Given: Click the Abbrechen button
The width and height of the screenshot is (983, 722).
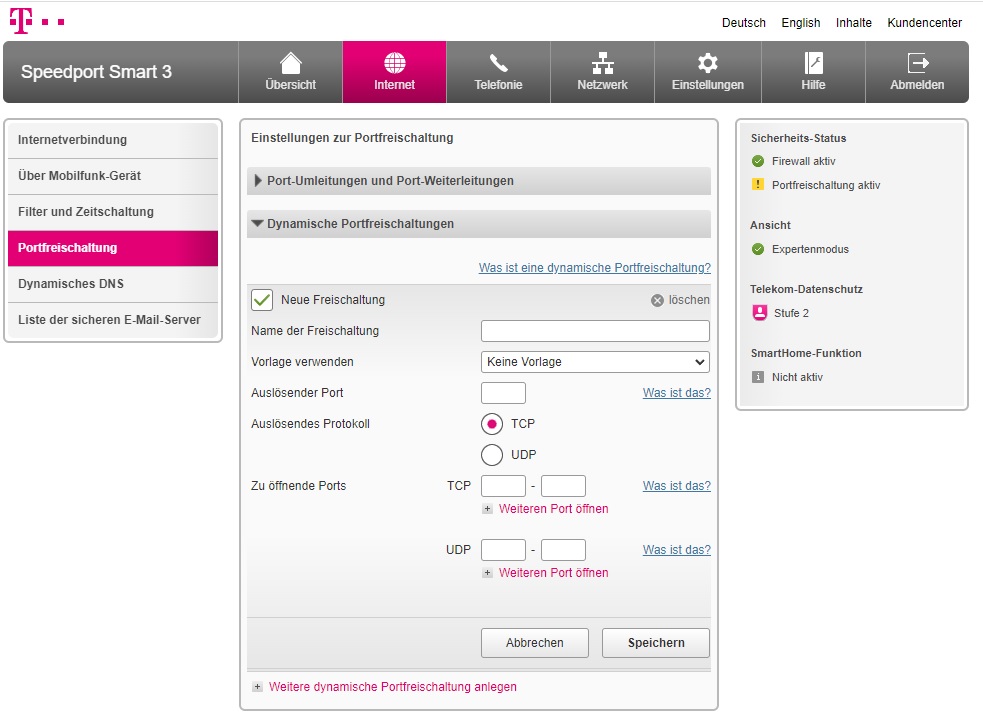Looking at the screenshot, I should click(x=535, y=643).
